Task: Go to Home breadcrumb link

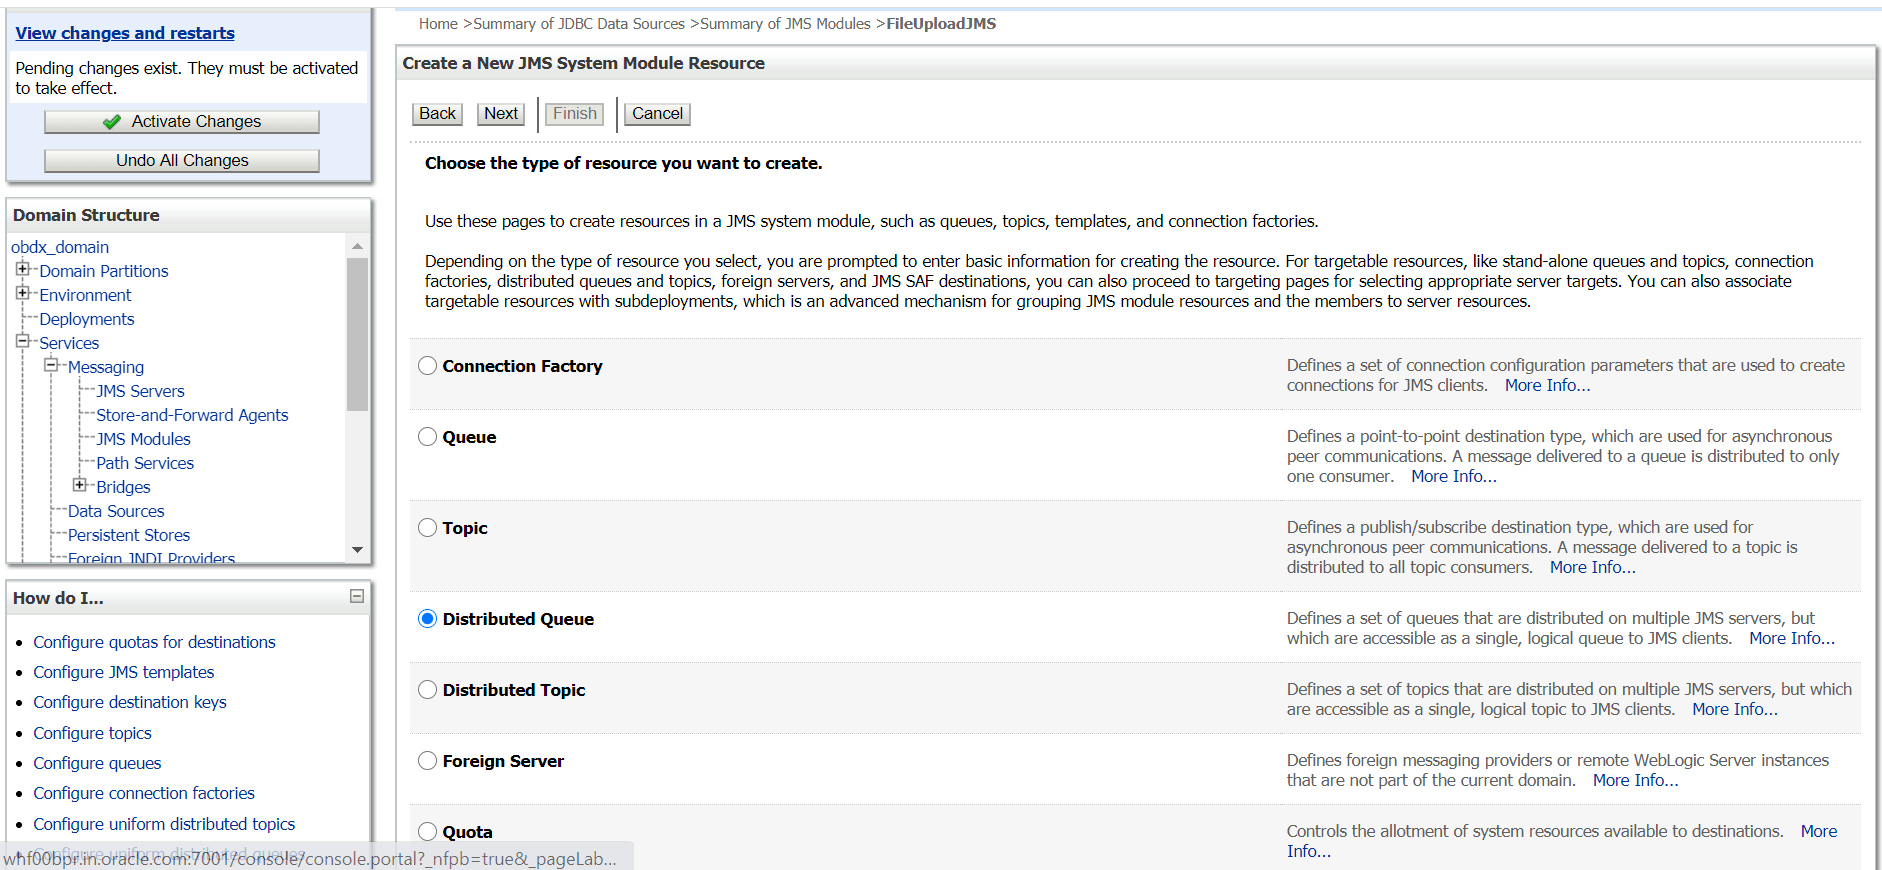Action: [438, 24]
